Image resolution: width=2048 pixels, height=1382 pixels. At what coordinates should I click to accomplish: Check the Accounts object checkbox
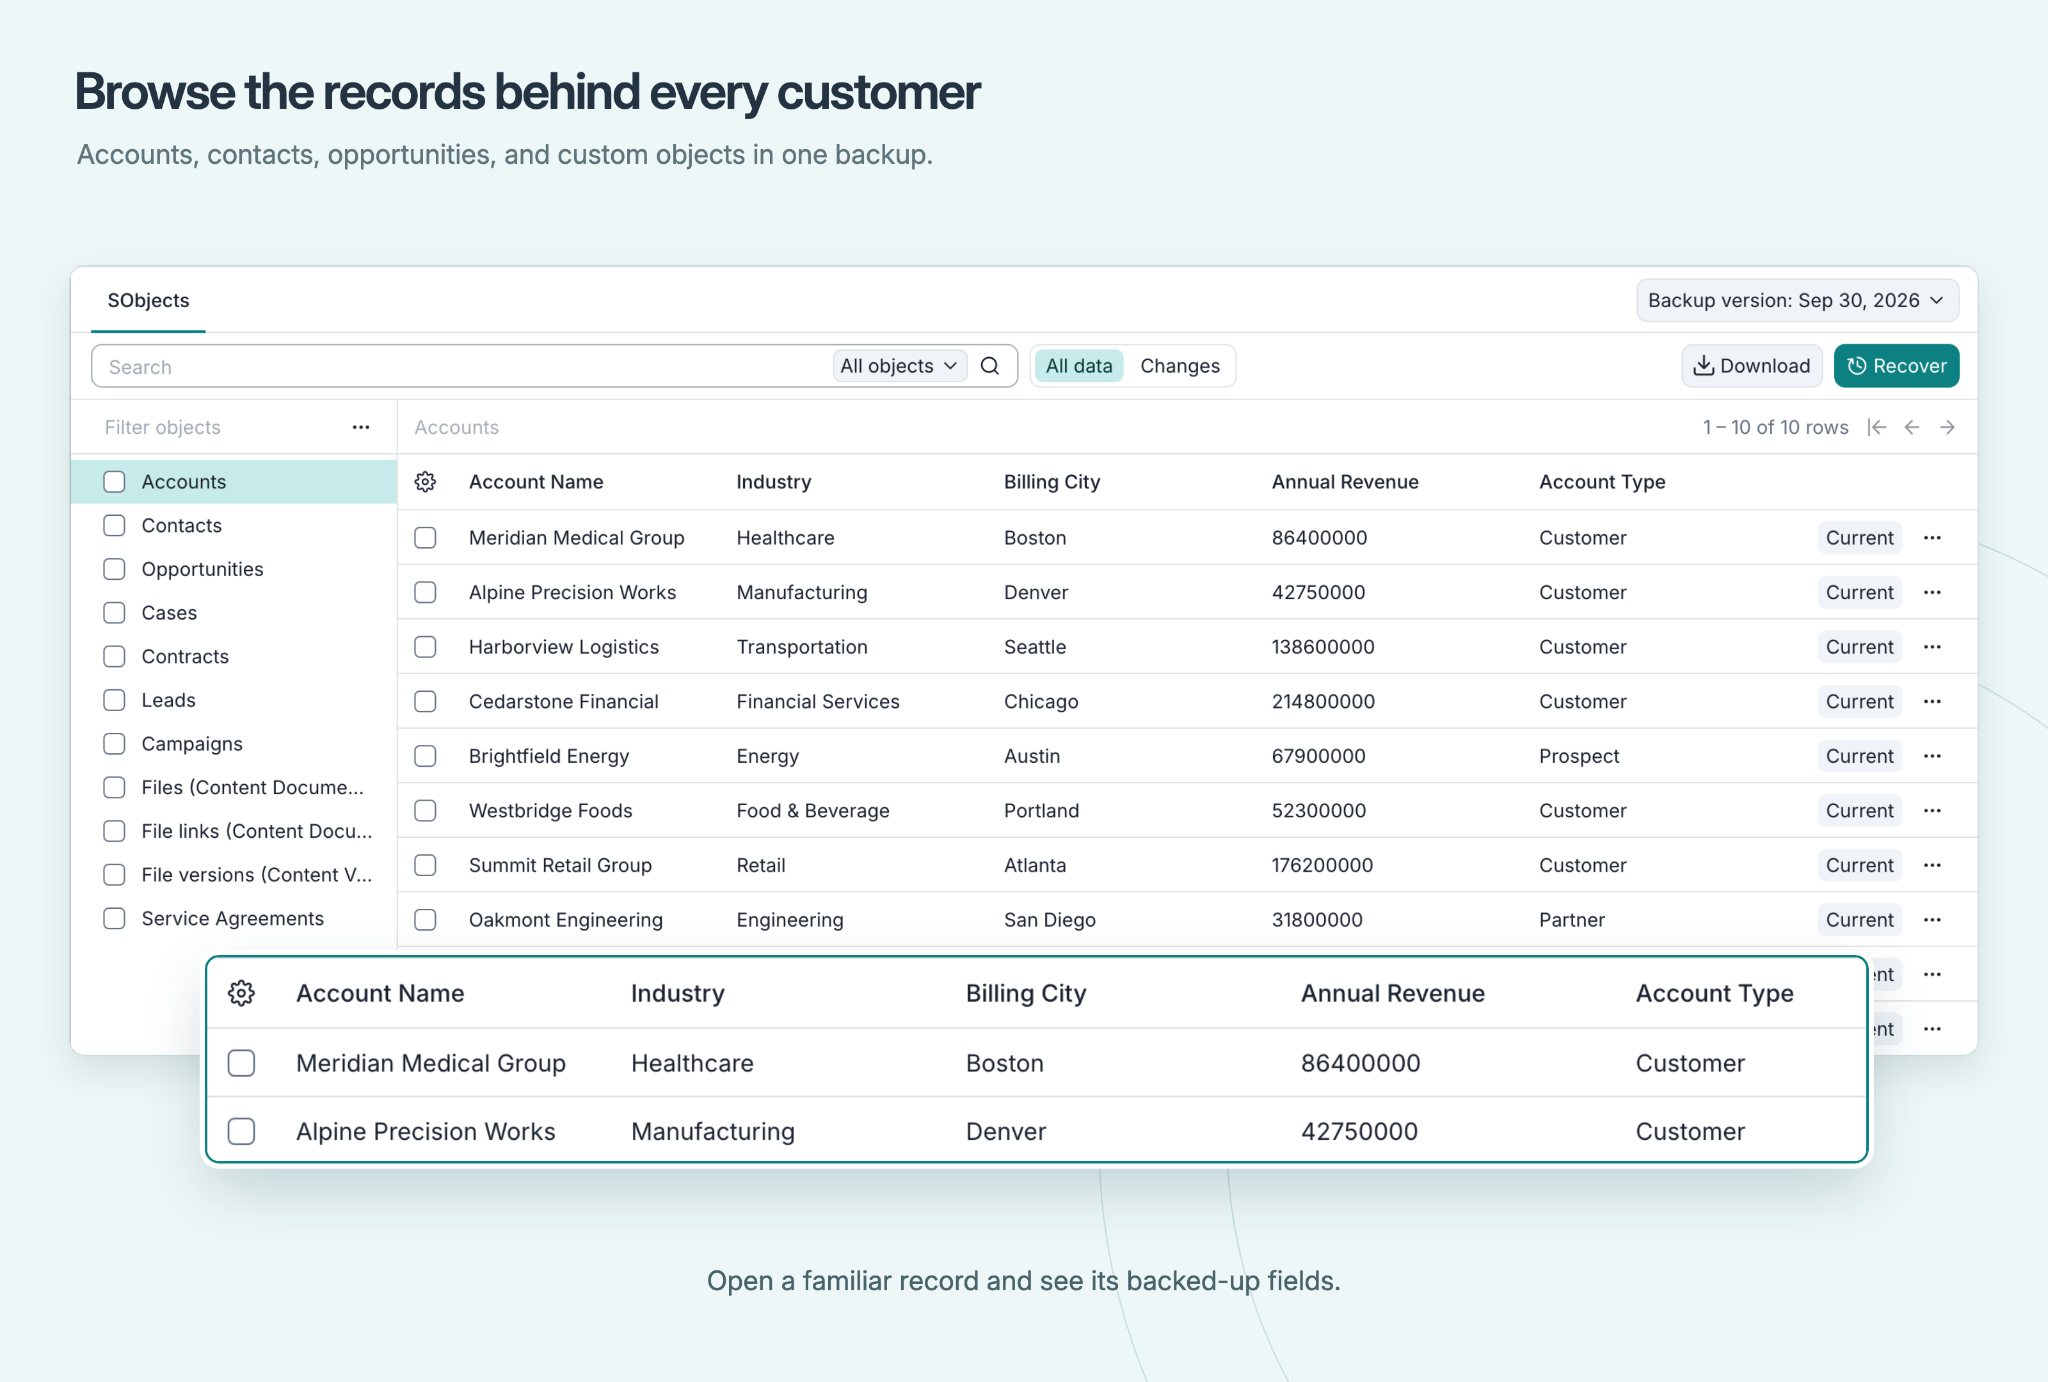pos(115,482)
